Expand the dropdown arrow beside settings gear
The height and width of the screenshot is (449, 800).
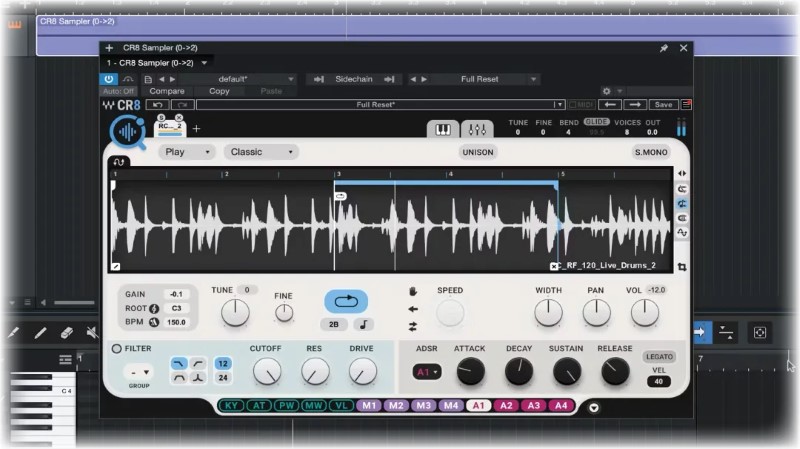[x=619, y=91]
